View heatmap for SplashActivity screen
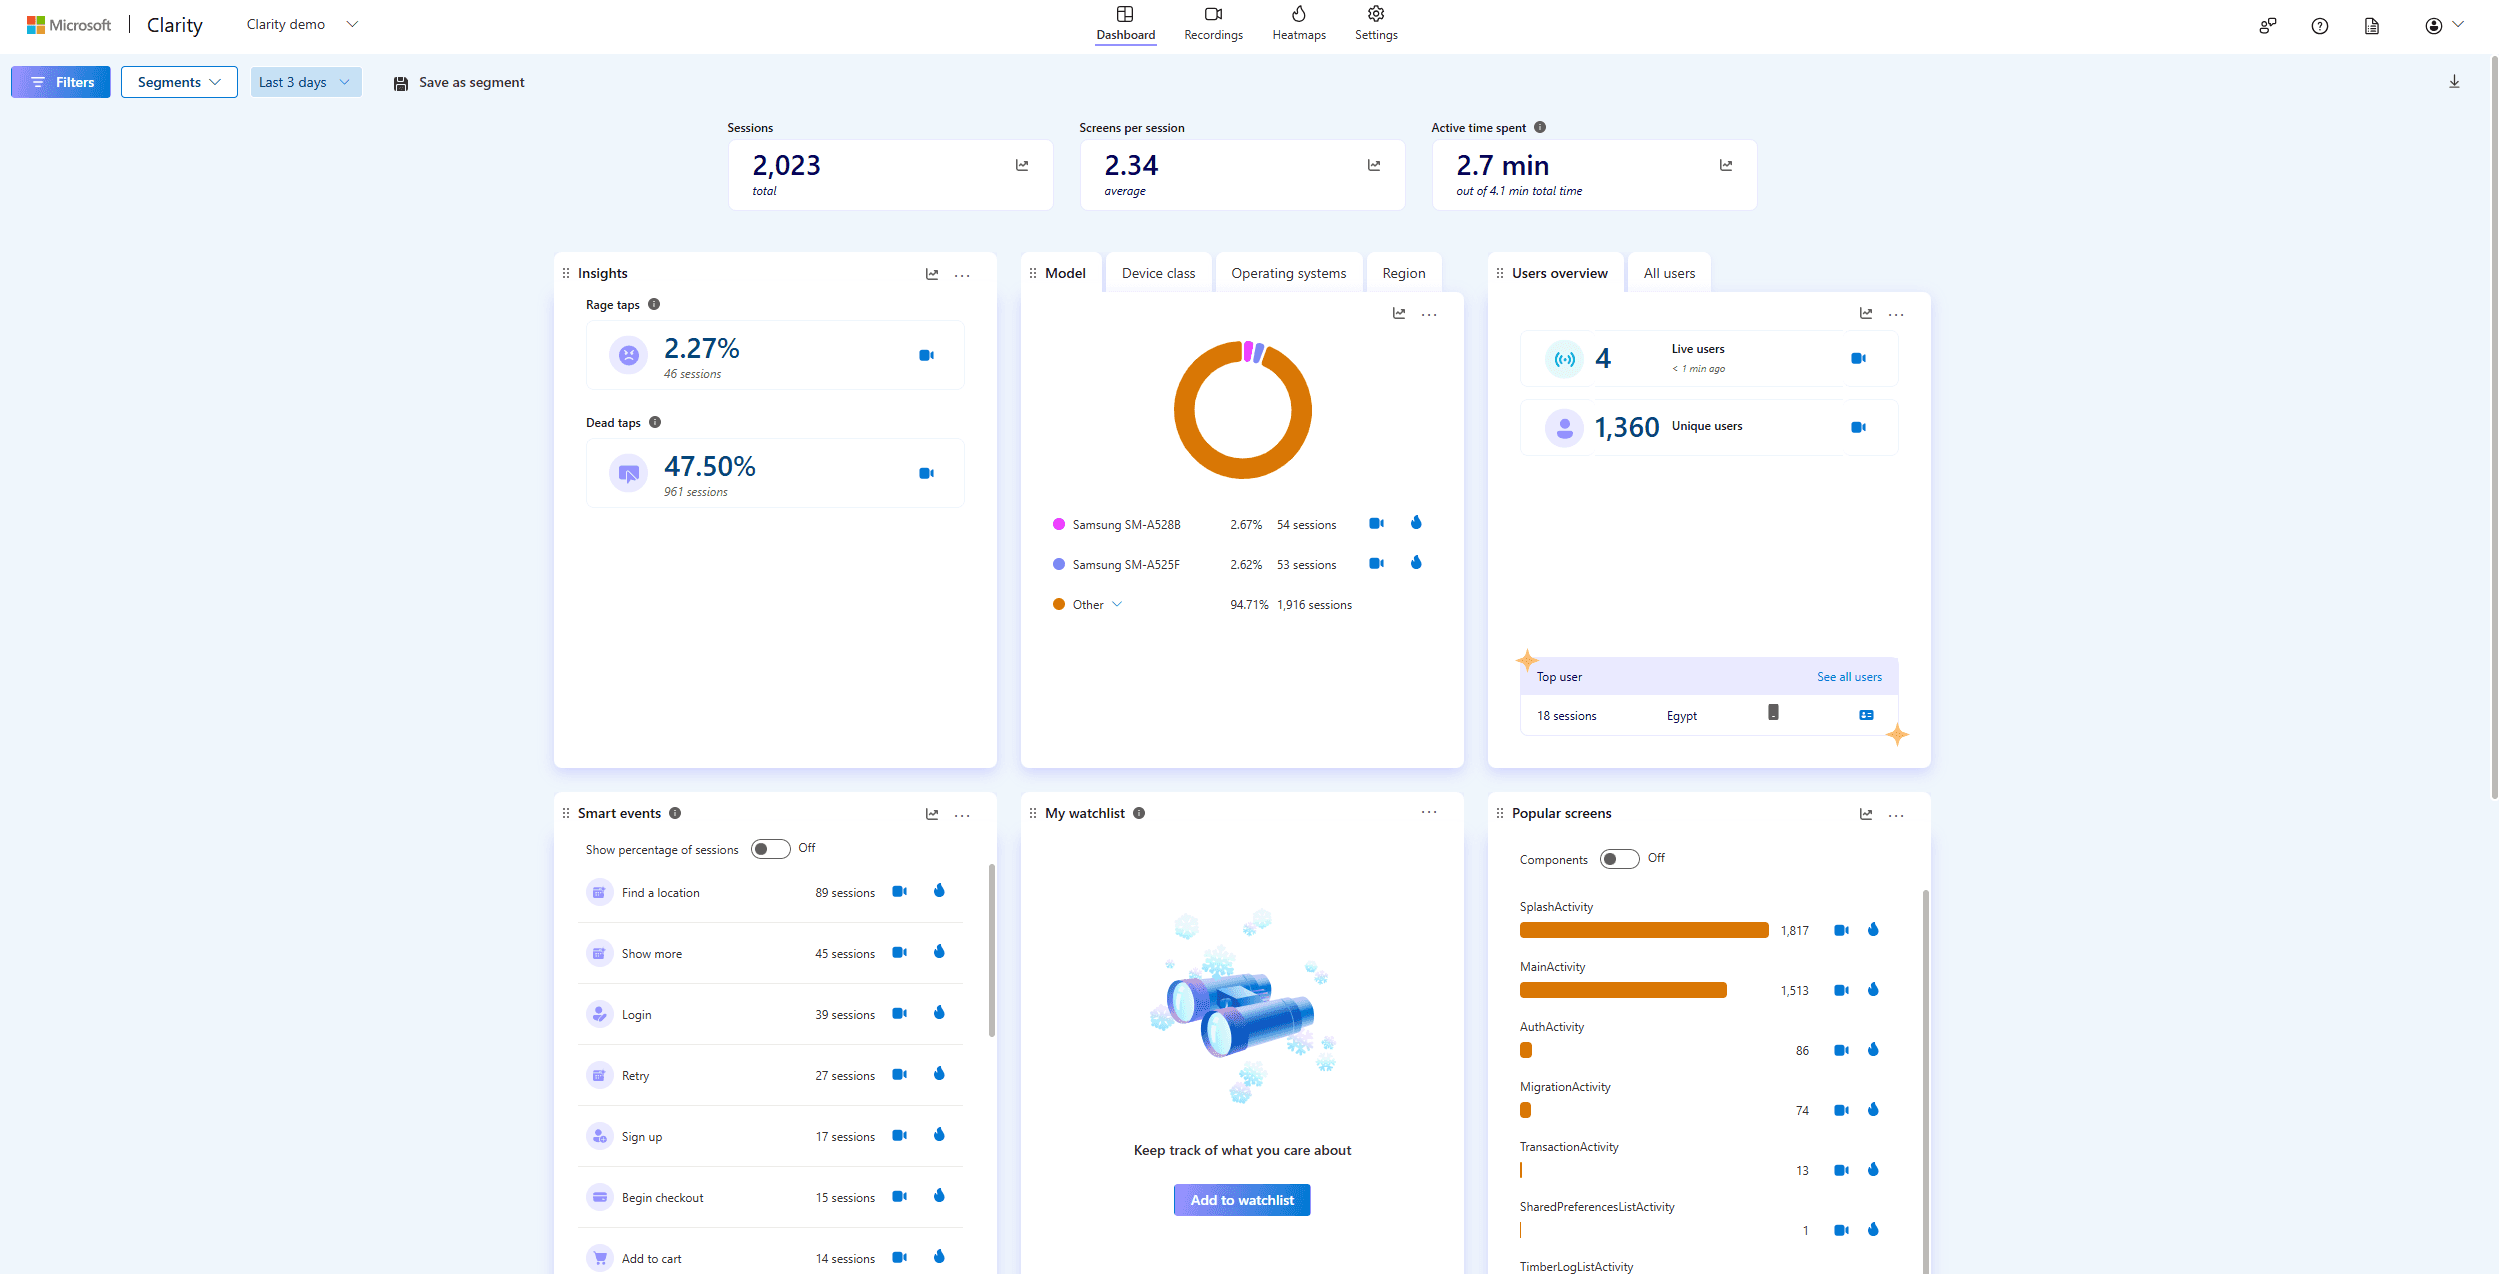 [1873, 930]
